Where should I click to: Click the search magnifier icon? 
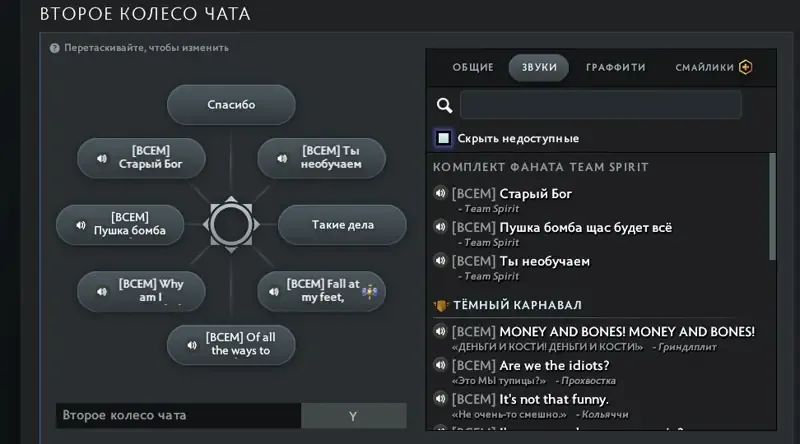(x=444, y=106)
